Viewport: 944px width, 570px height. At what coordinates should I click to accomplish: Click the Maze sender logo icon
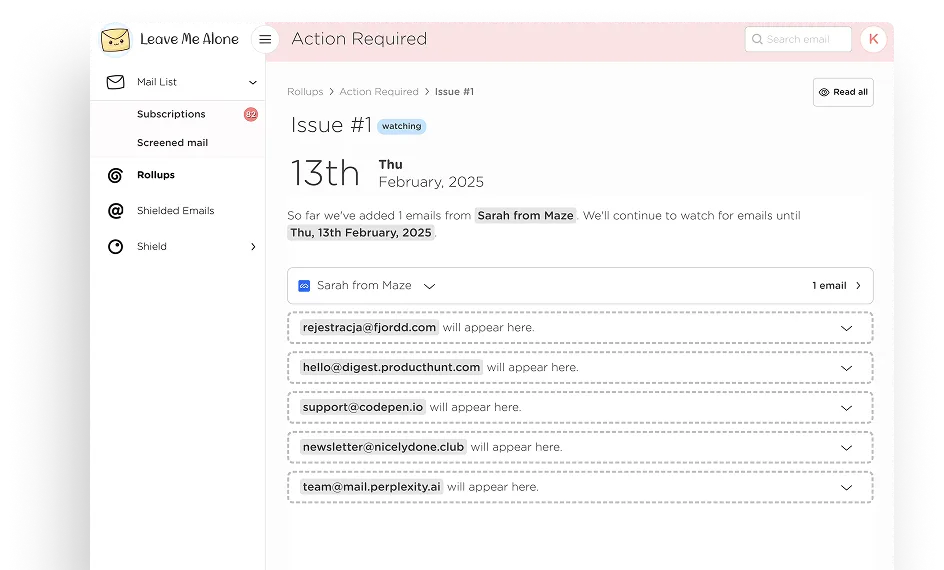(304, 286)
